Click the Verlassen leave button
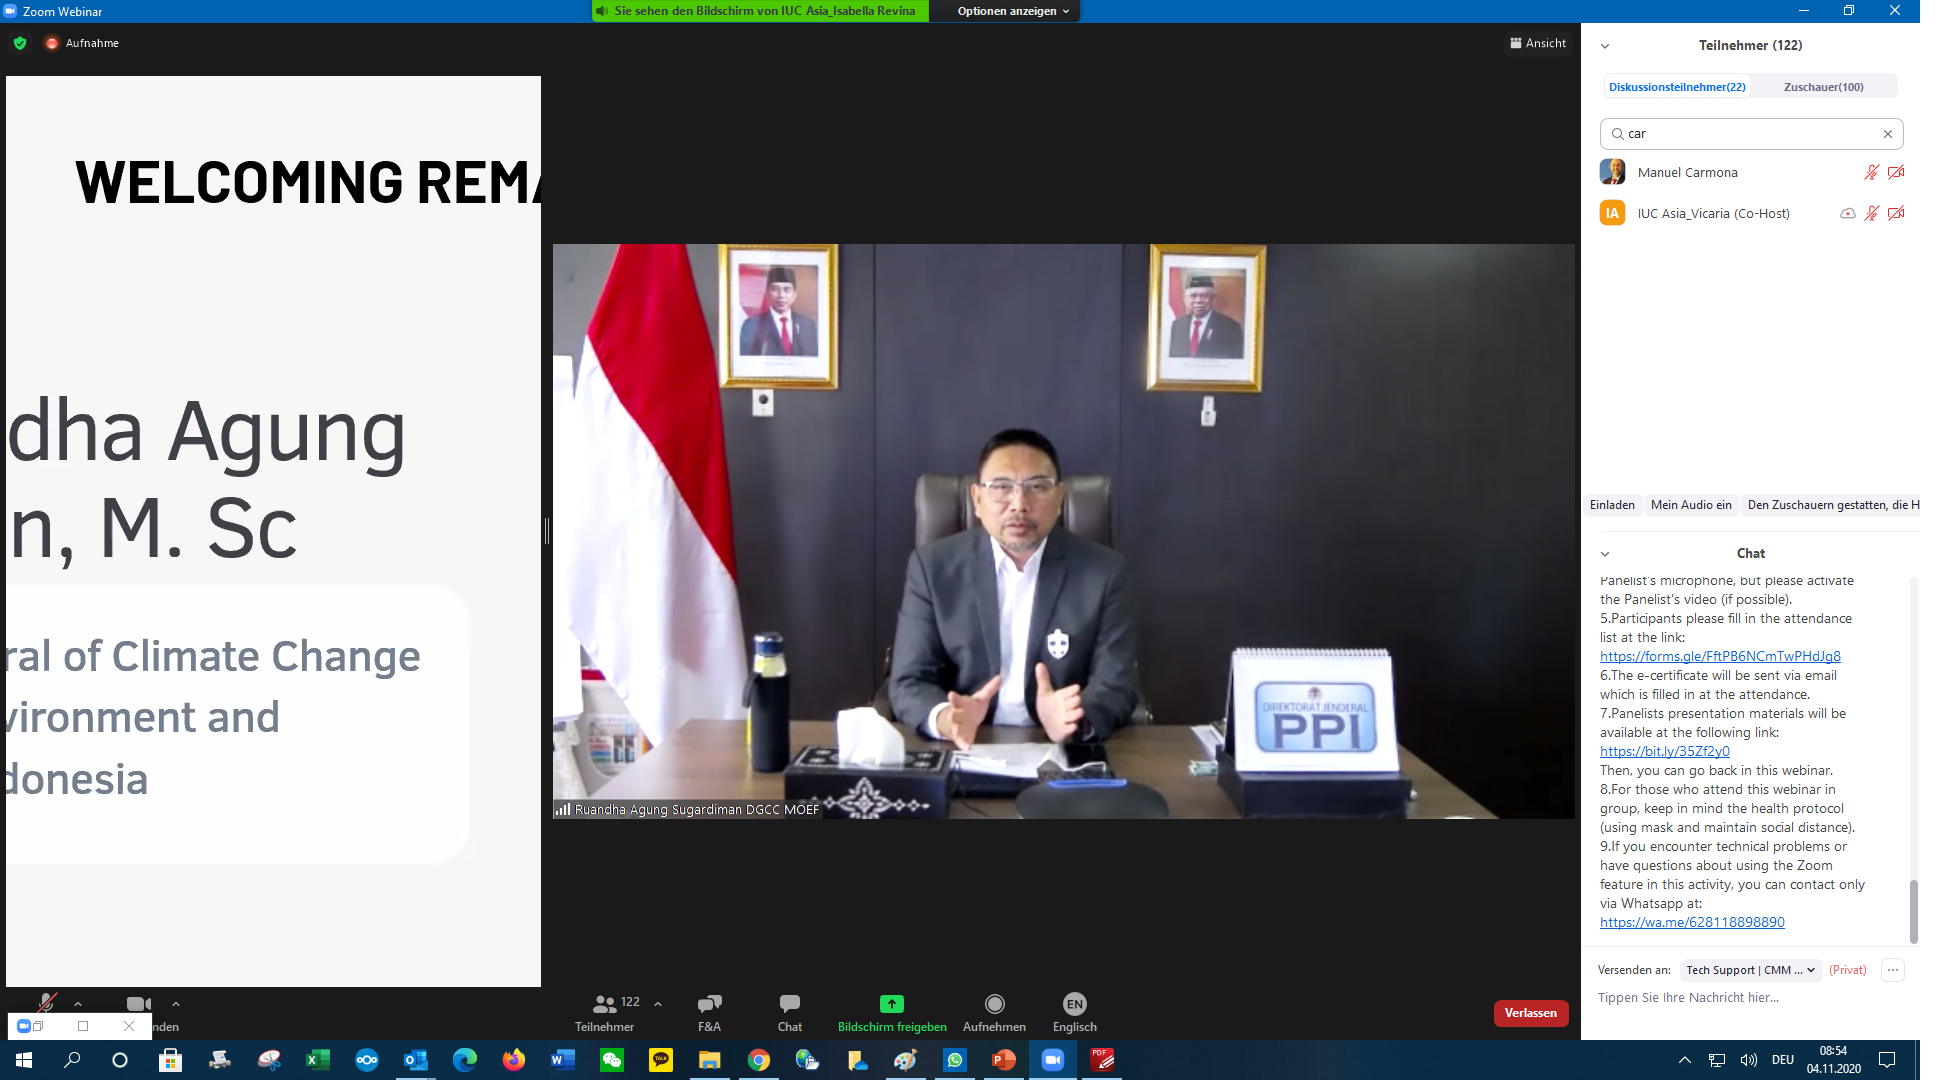1938x1080 pixels. click(x=1530, y=1013)
